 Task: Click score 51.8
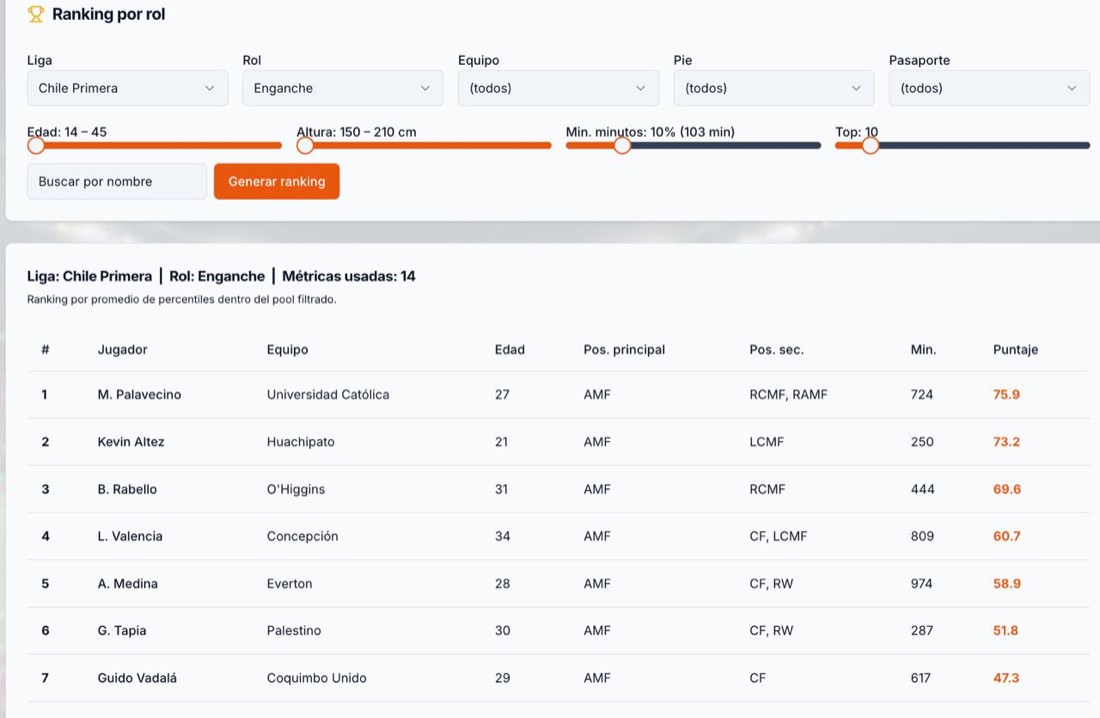coord(1005,630)
